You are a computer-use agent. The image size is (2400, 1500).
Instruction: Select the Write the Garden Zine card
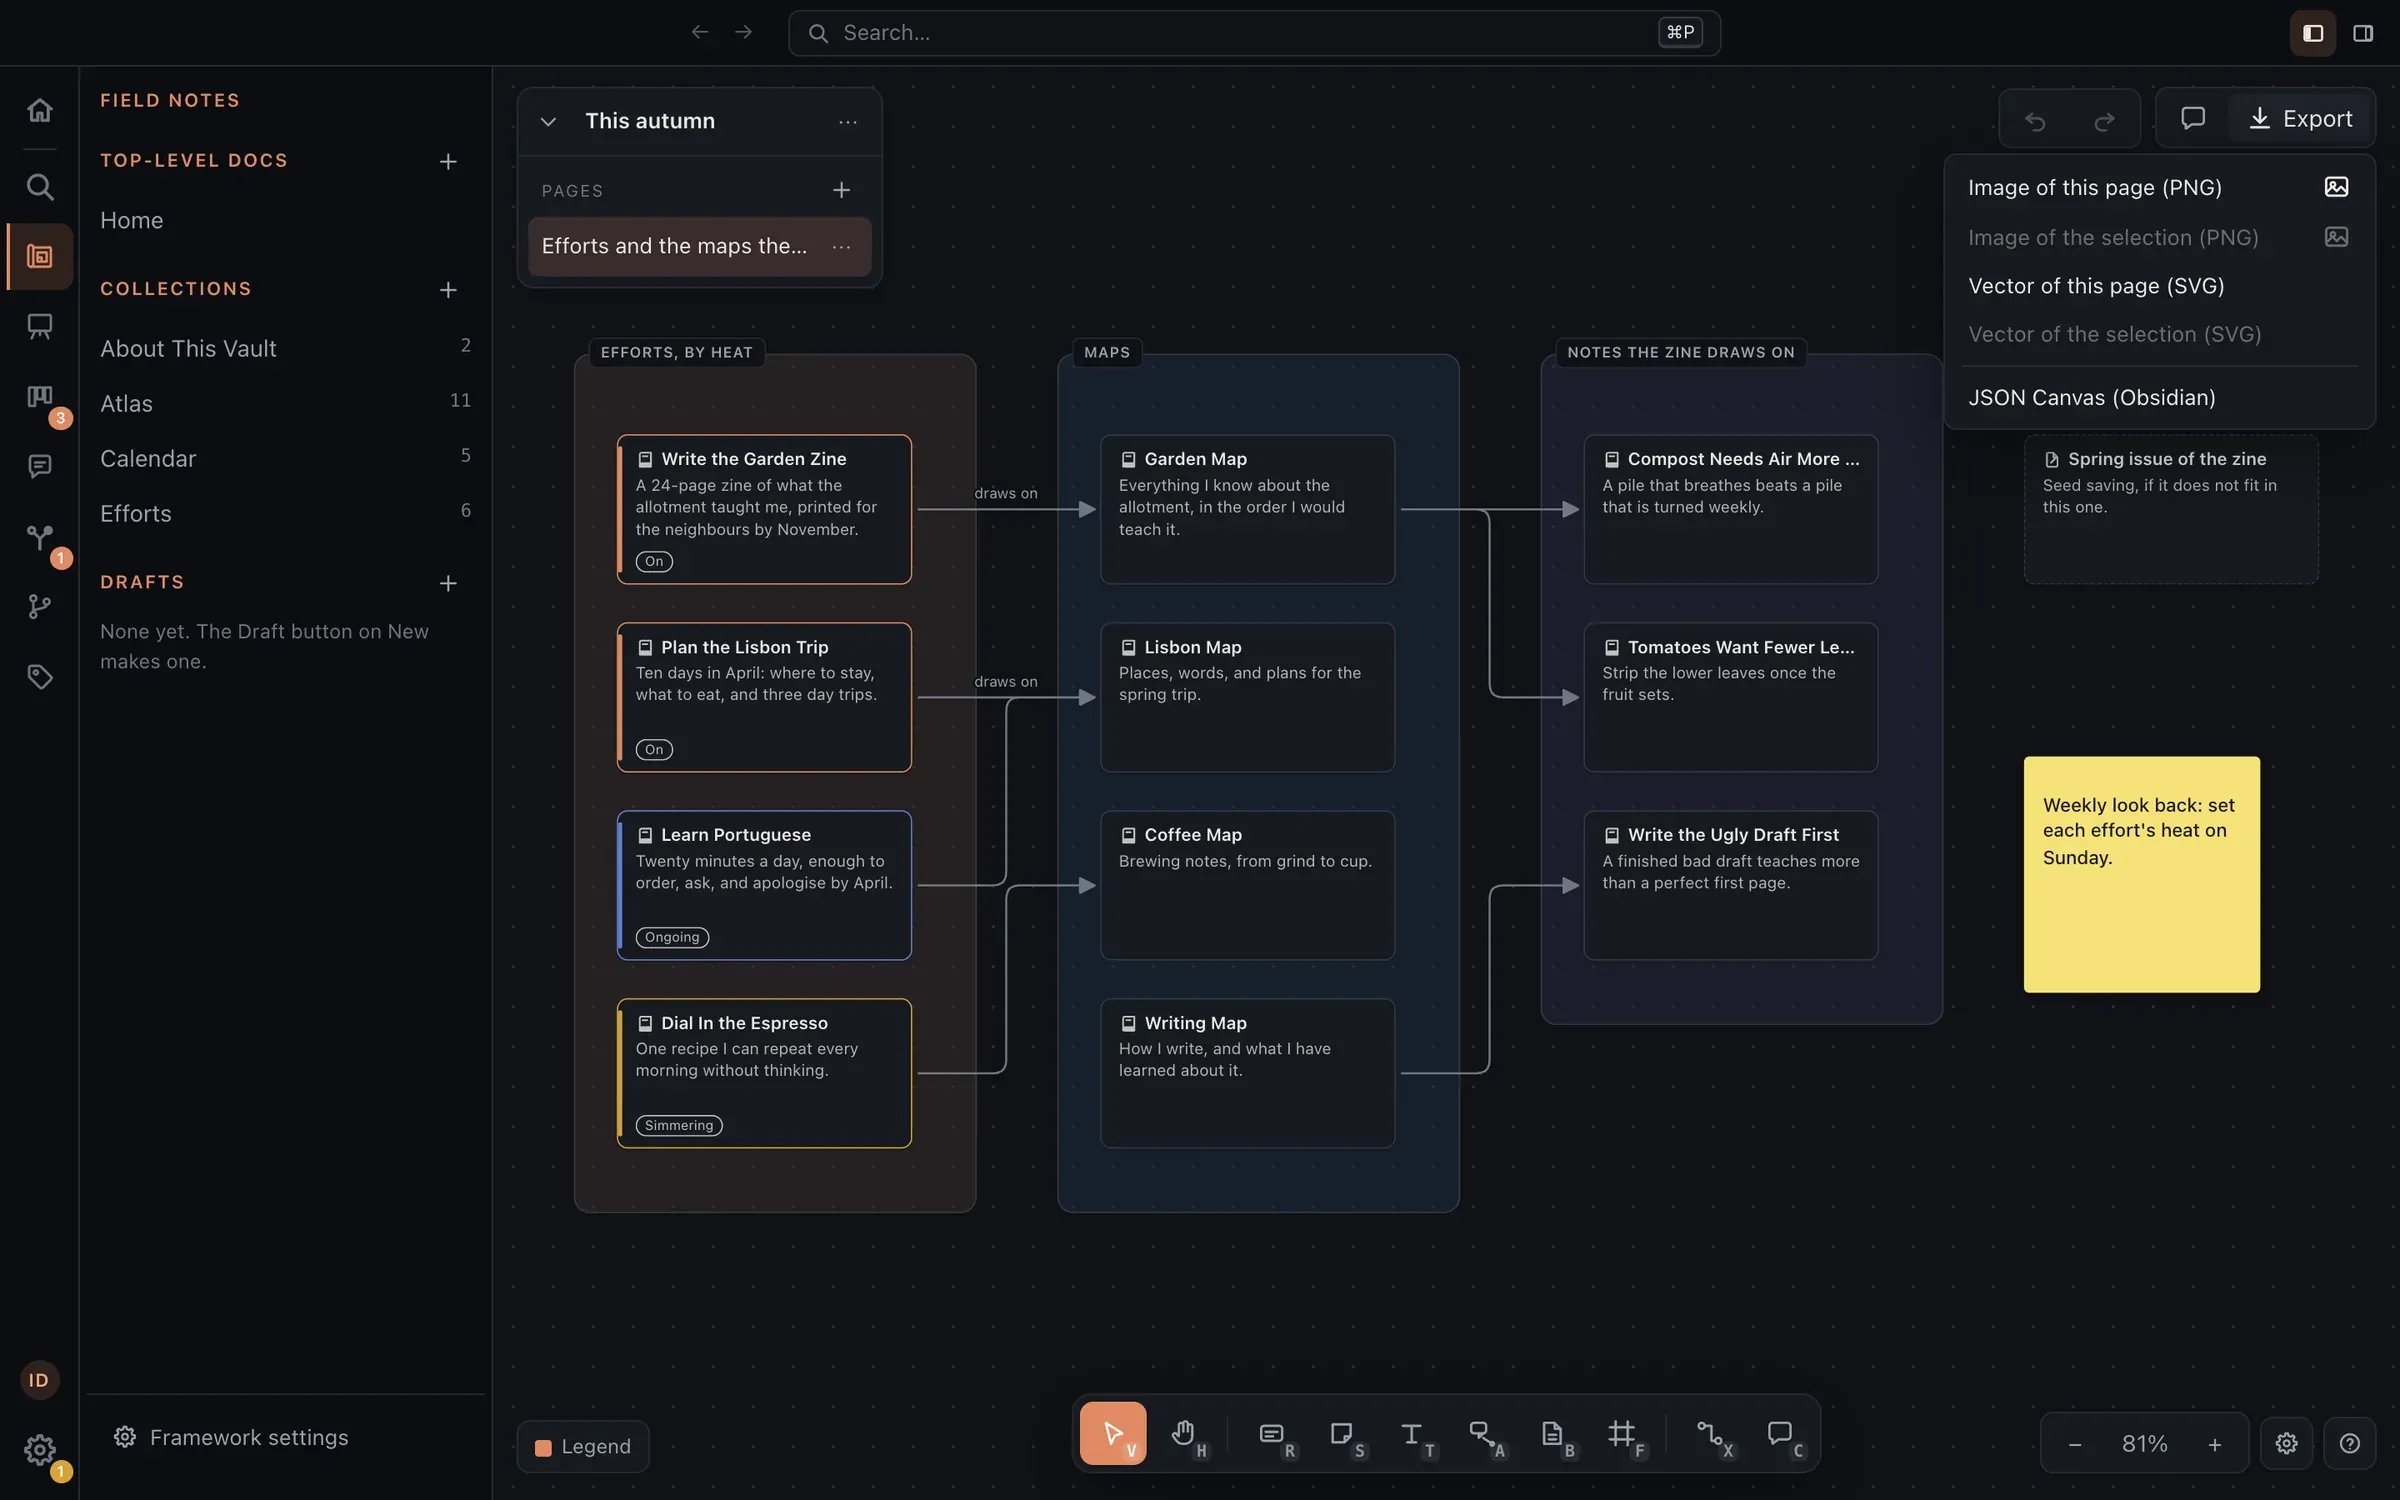pyautogui.click(x=764, y=509)
